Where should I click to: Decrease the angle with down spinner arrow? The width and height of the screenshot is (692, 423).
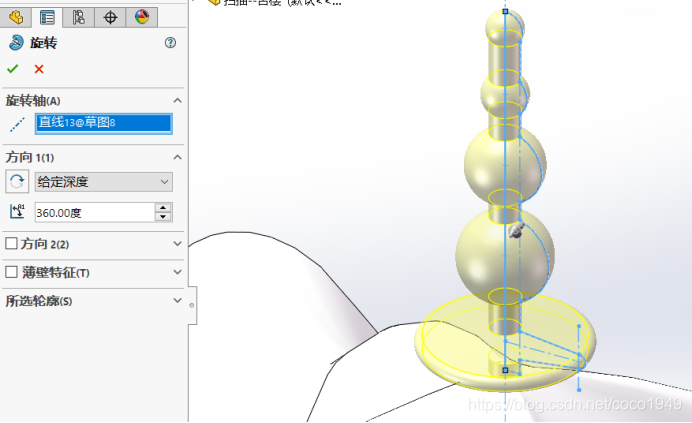click(163, 217)
